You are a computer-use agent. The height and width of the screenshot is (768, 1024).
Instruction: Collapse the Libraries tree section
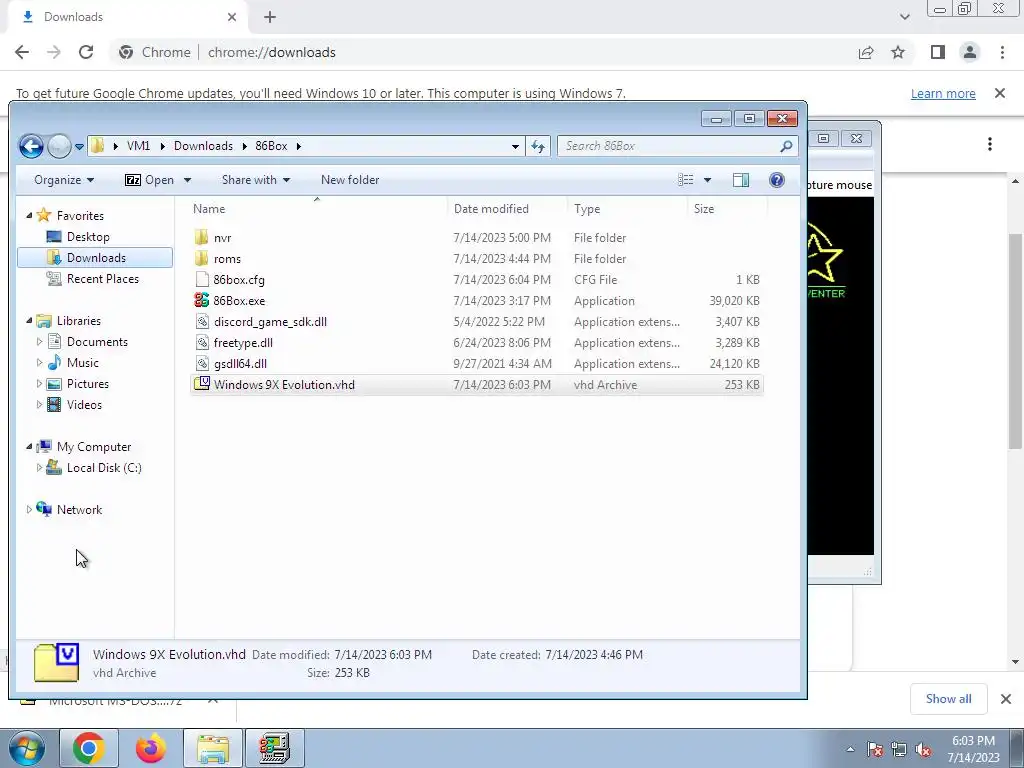click(29, 320)
